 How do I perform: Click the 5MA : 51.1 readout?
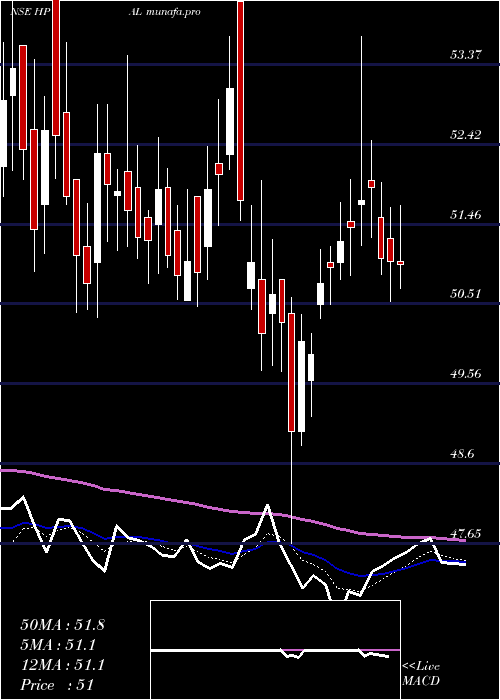(58, 645)
